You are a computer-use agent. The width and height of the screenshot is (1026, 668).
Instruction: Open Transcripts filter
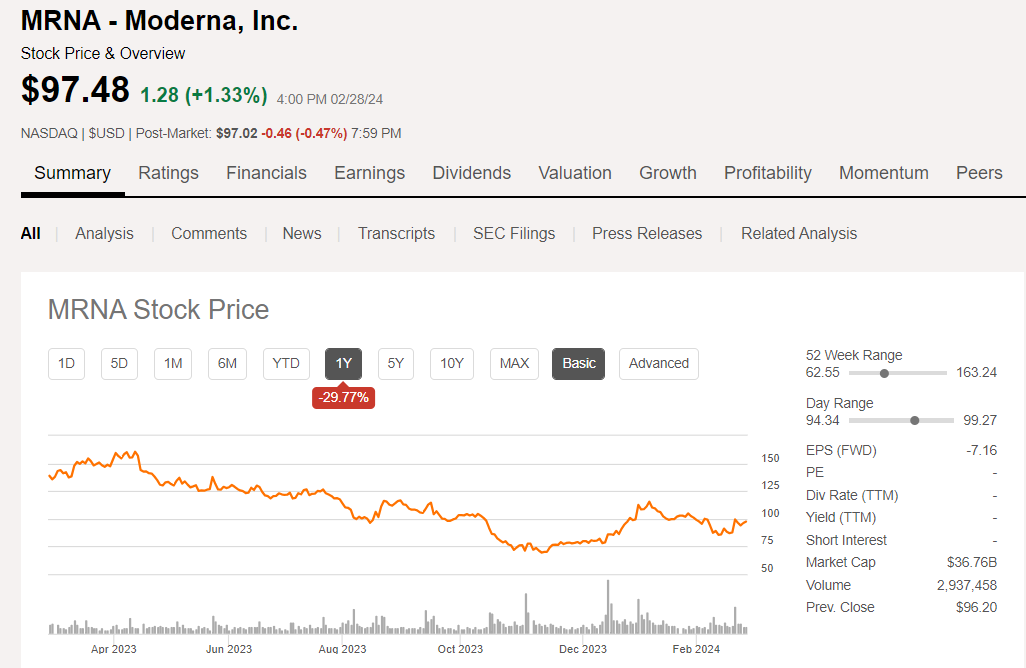[396, 233]
